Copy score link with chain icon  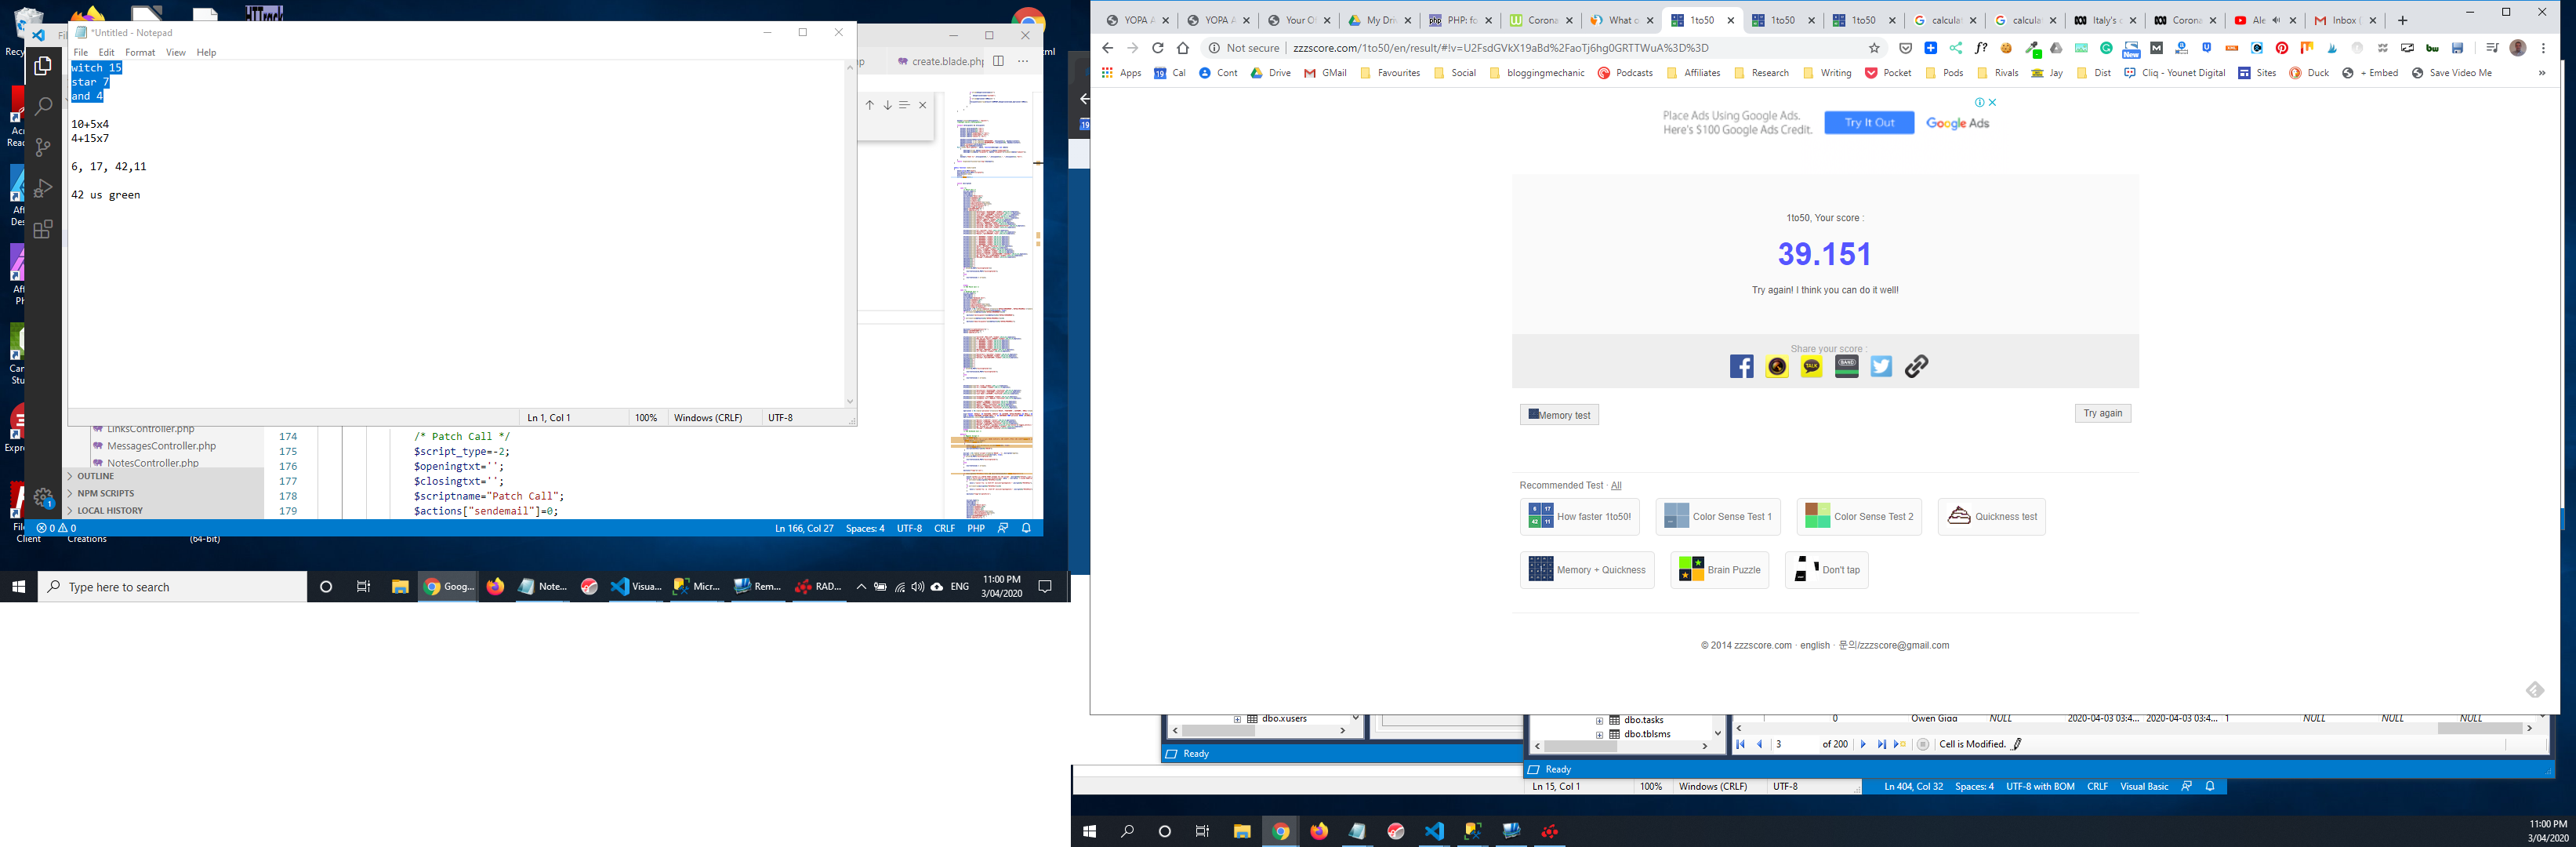coord(1916,367)
